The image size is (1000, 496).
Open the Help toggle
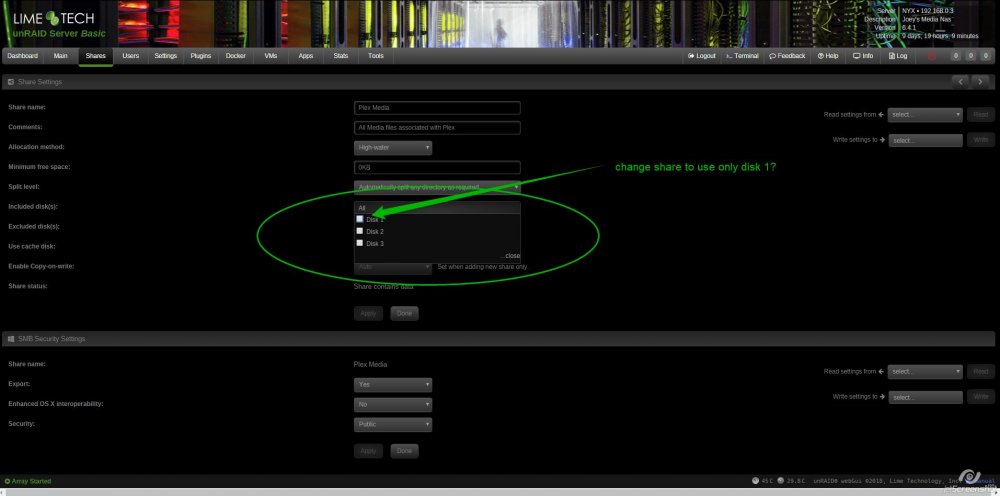(x=828, y=56)
